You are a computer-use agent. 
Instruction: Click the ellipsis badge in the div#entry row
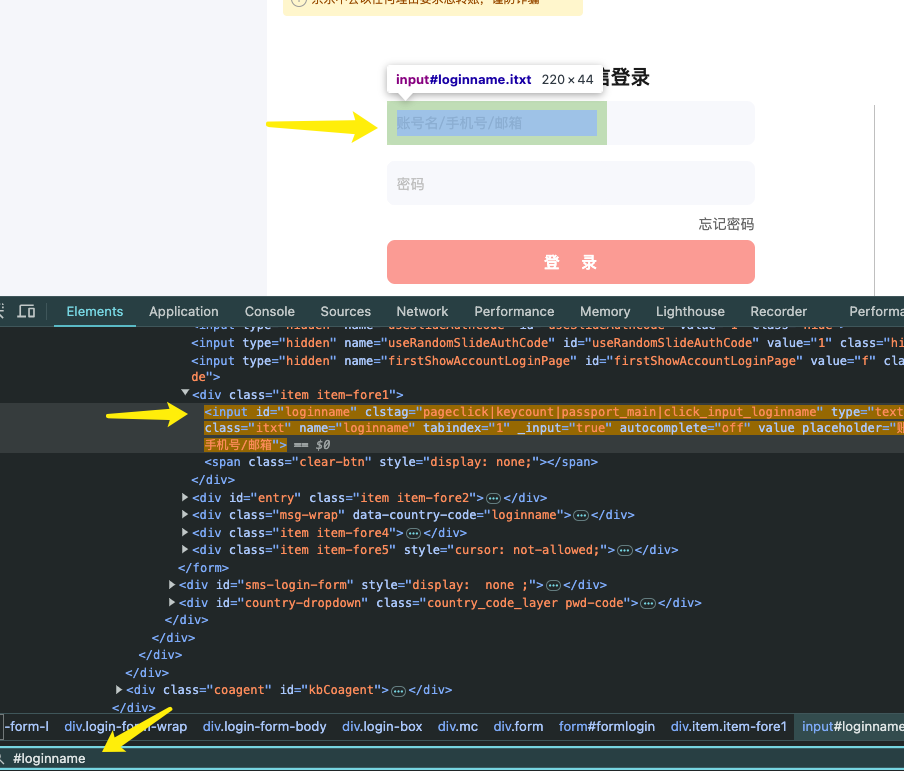pyautogui.click(x=493, y=498)
